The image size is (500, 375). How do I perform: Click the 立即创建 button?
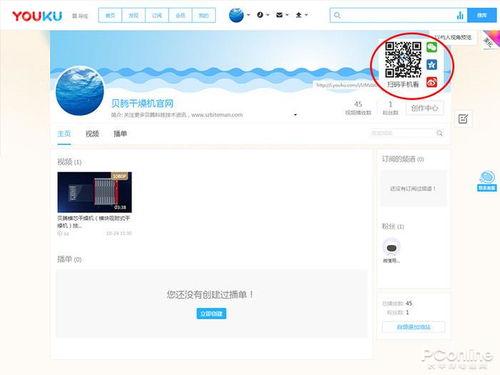(x=211, y=314)
